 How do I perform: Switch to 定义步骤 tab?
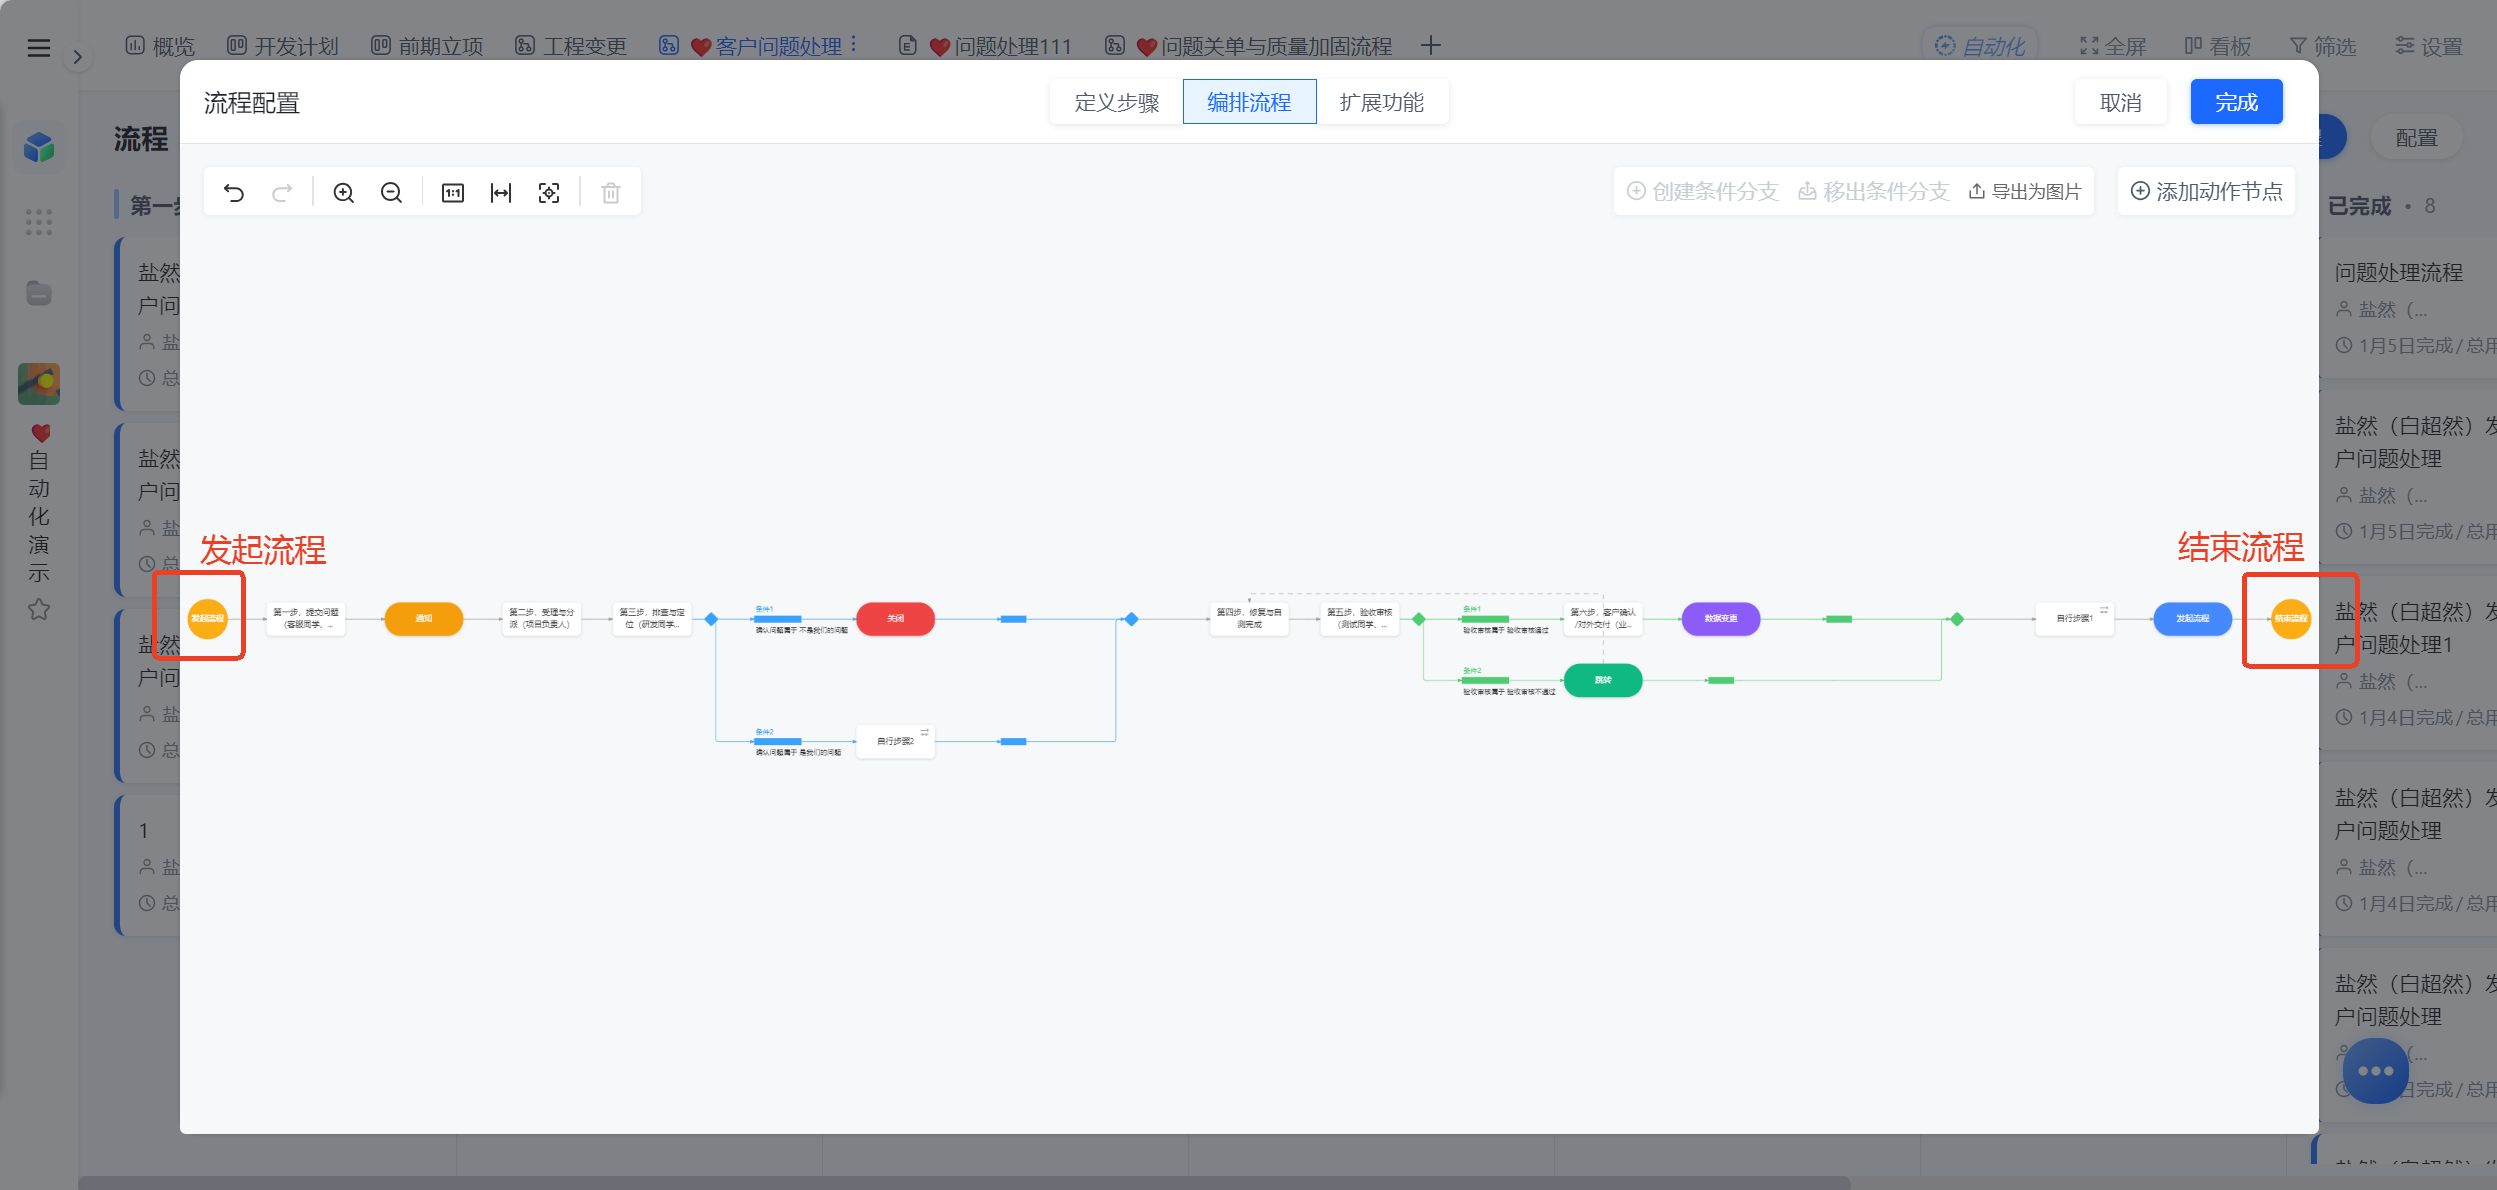[1116, 102]
